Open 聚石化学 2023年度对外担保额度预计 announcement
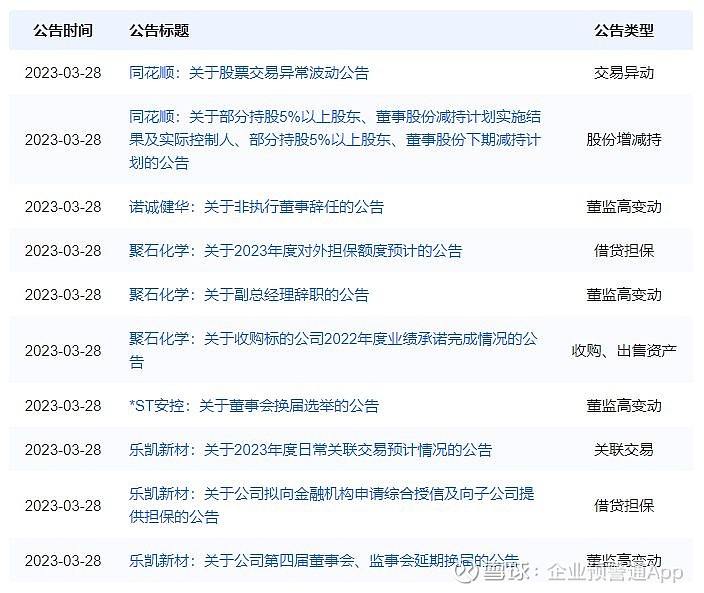704x593 pixels. pos(295,250)
